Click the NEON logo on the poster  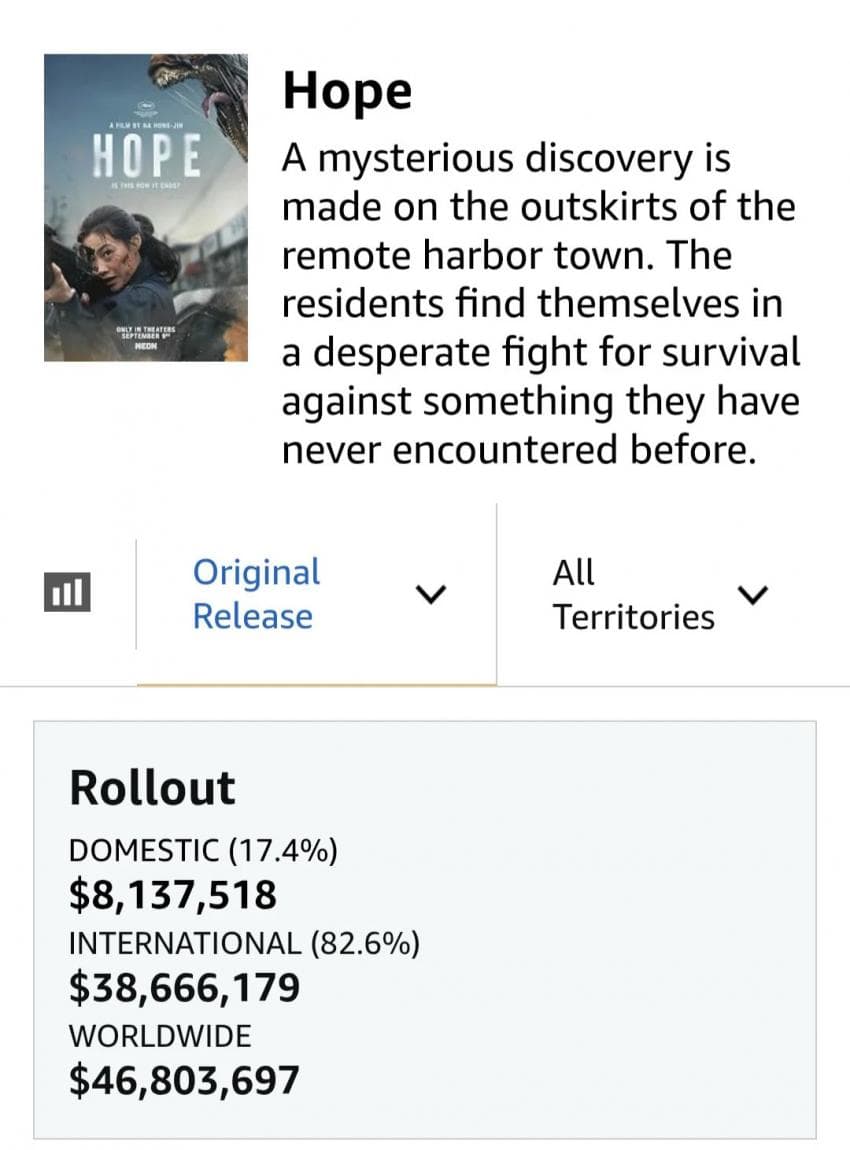click(x=147, y=345)
